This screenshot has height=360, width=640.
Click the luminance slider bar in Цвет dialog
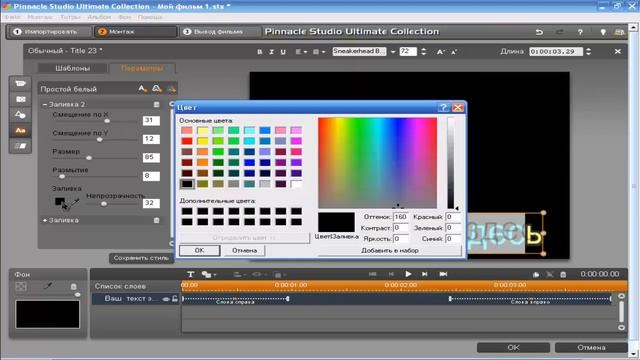click(x=451, y=163)
